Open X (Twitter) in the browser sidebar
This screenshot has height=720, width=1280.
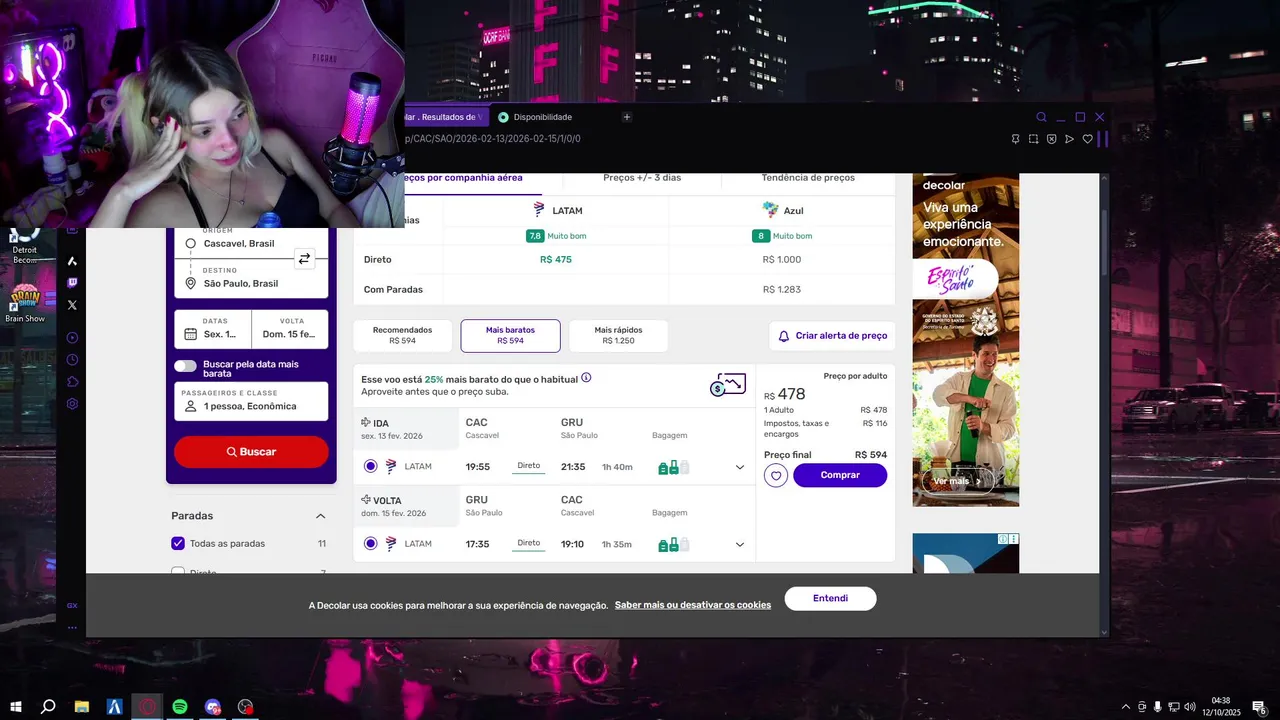(72, 305)
